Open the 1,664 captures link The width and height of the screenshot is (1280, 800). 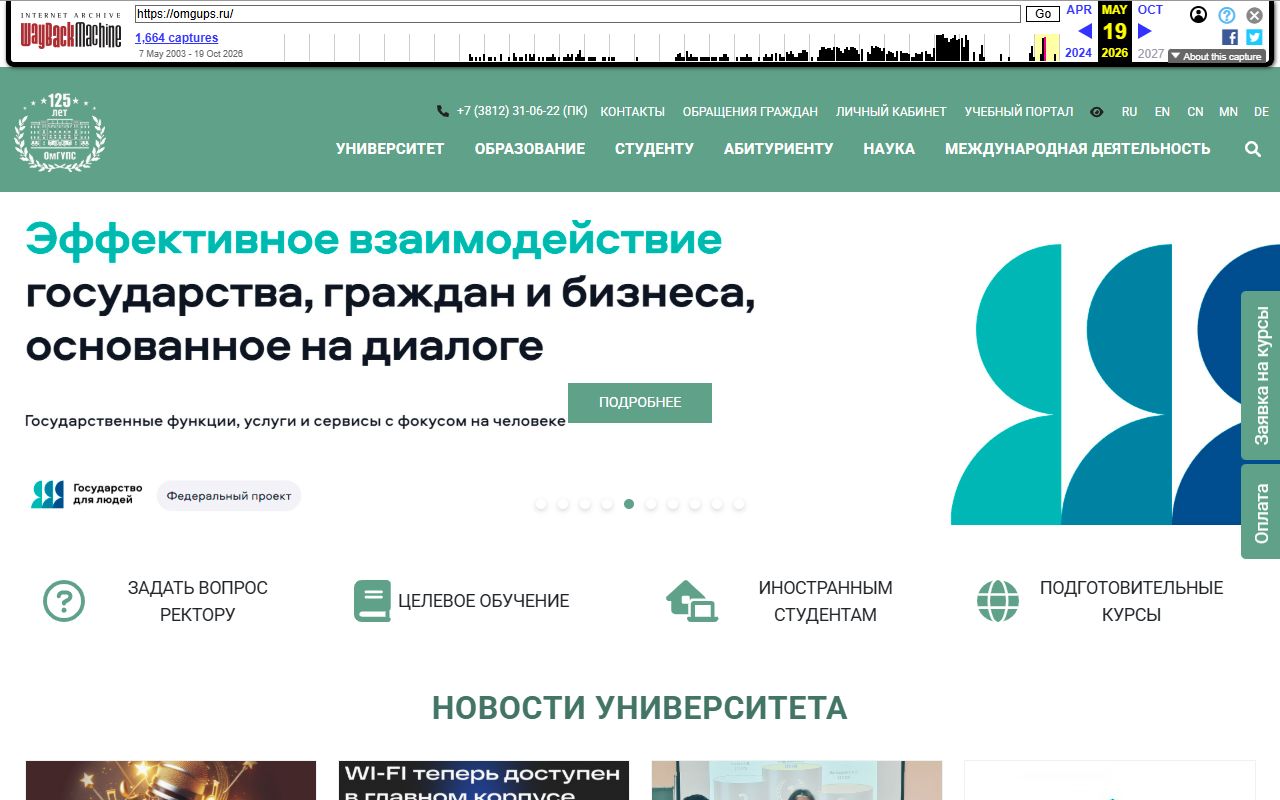point(177,38)
